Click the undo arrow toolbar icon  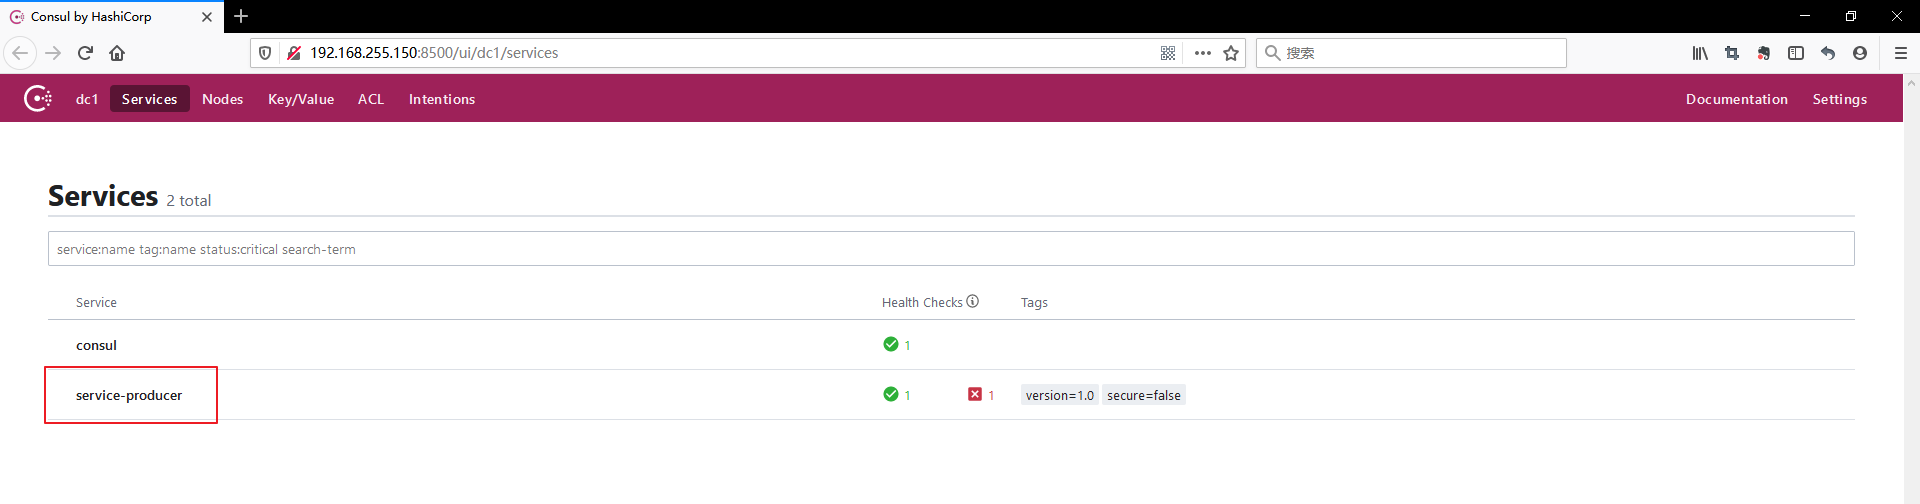[x=1828, y=53]
